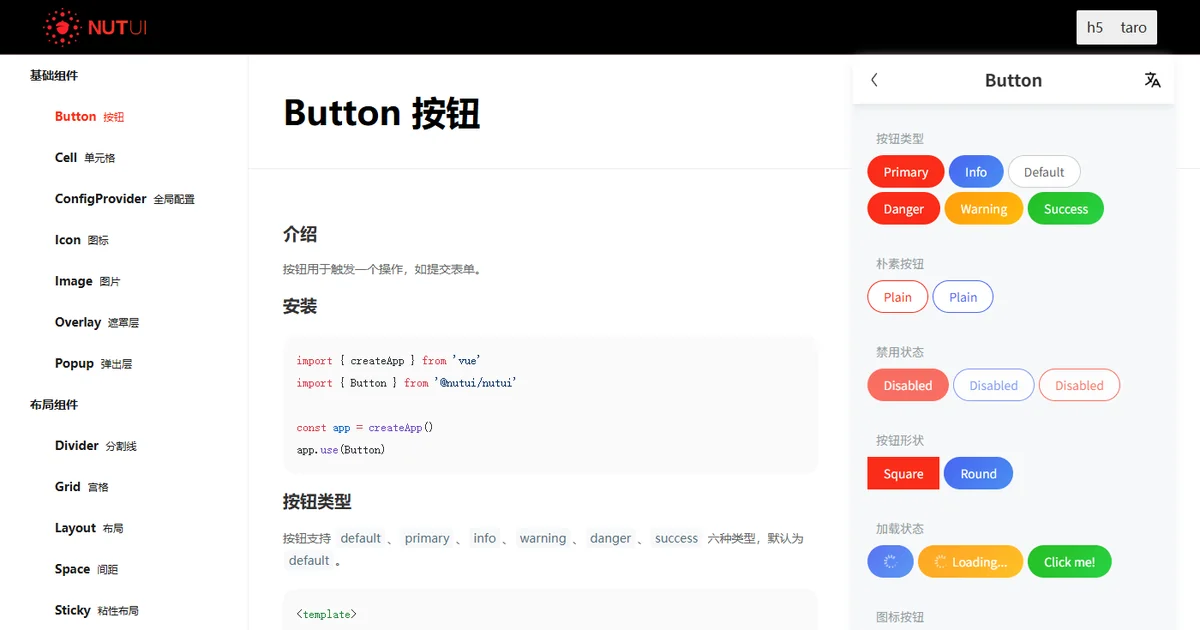
Task: Click the blue-outlined Plain button
Action: coord(963,297)
